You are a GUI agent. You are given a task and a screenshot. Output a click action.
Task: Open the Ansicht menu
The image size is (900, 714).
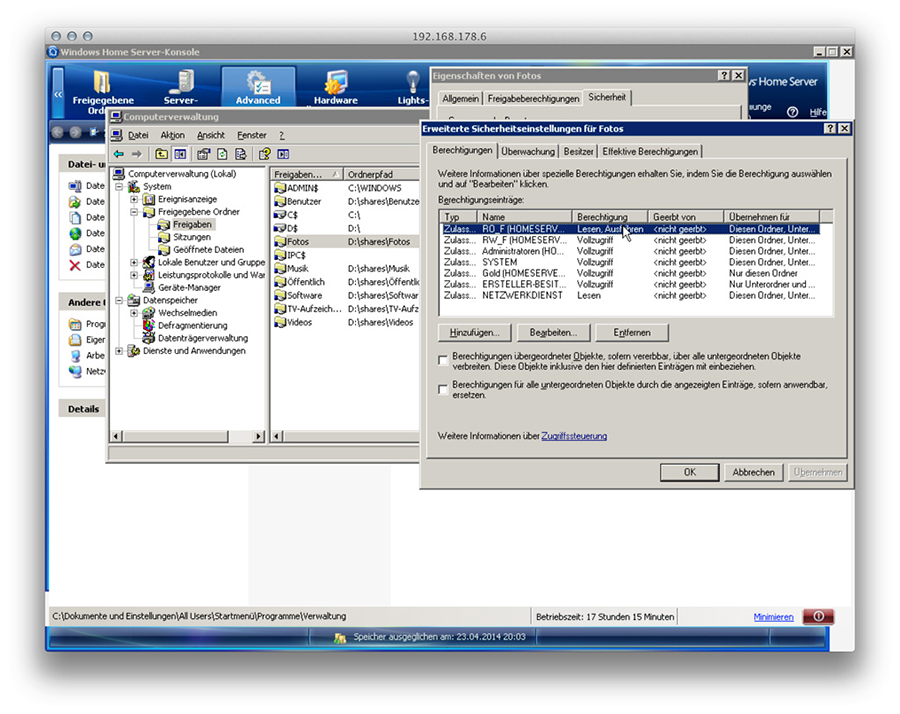click(x=211, y=135)
